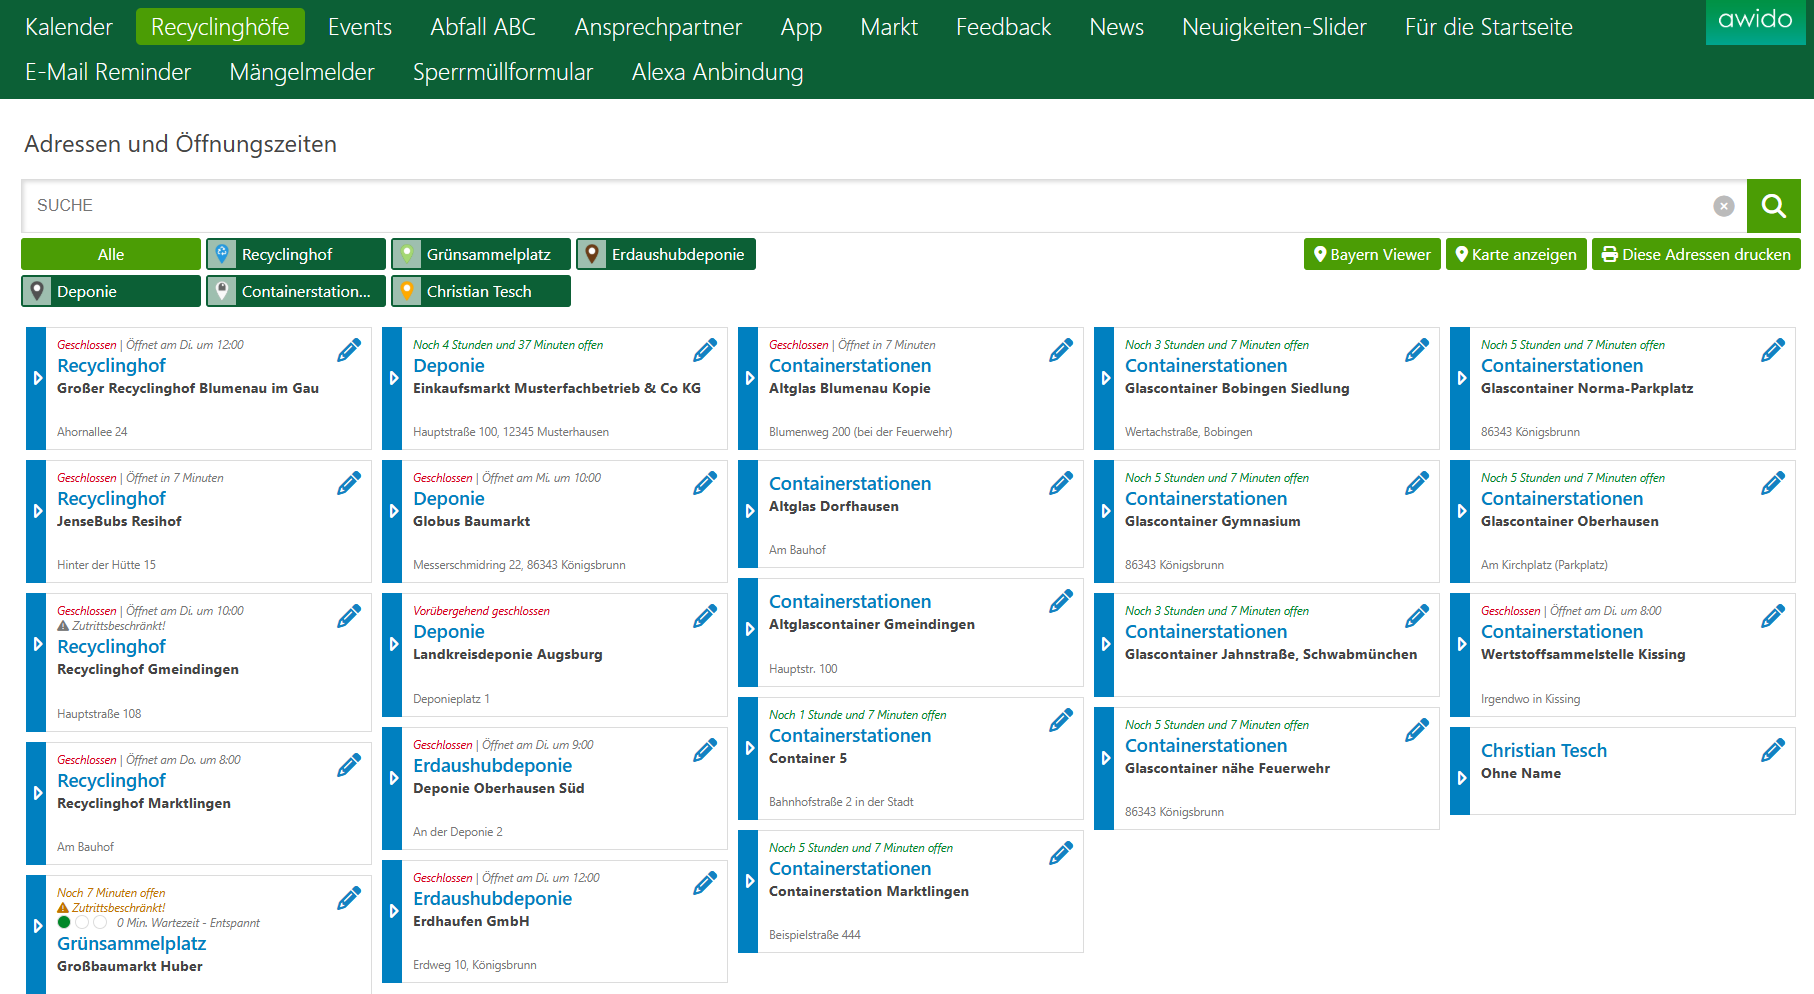Toggle the Grünsammelplatz filter
The height and width of the screenshot is (994, 1814).
pyautogui.click(x=481, y=255)
